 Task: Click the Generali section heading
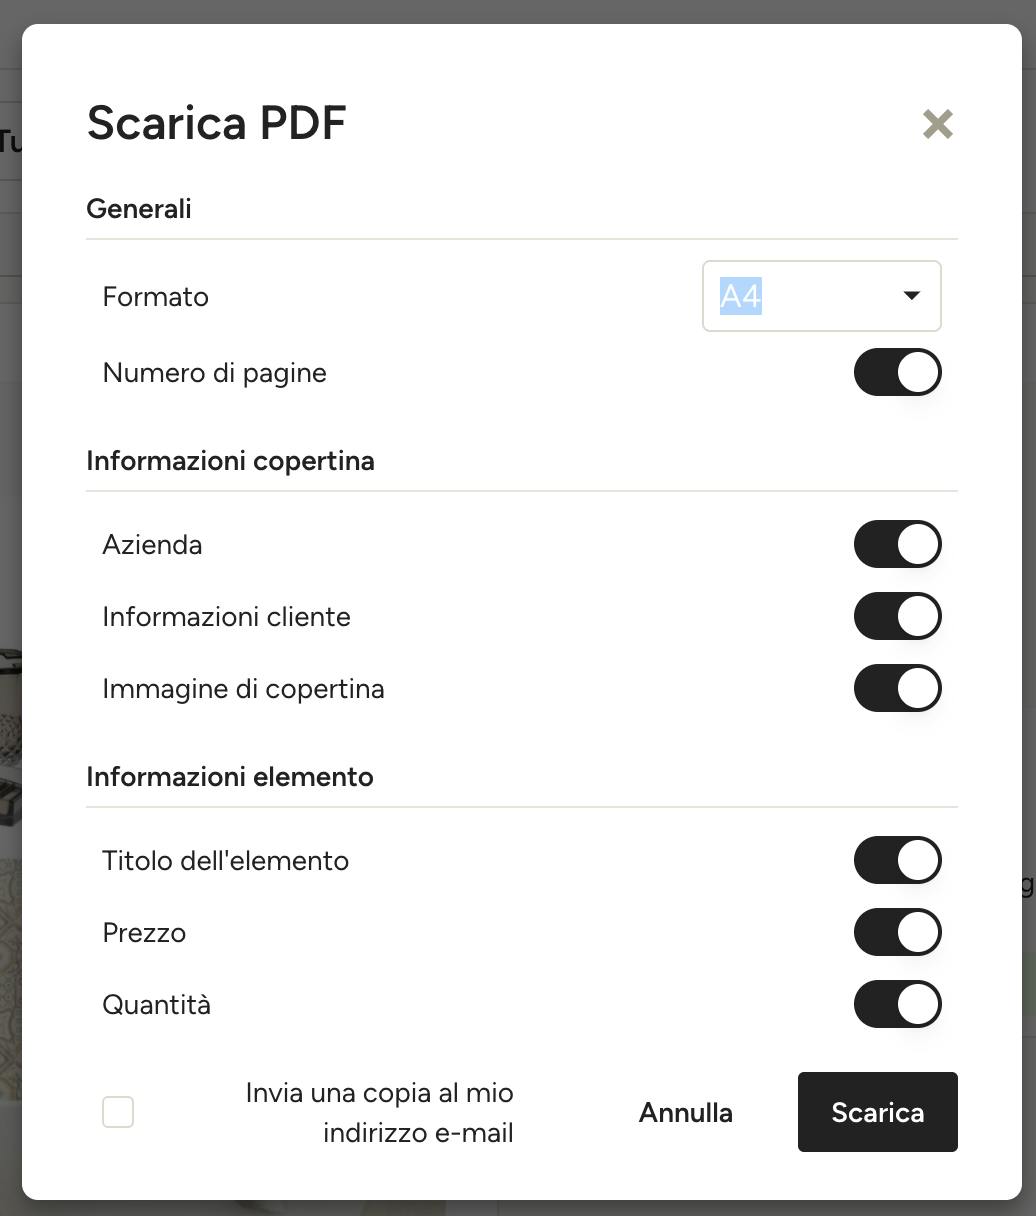139,209
